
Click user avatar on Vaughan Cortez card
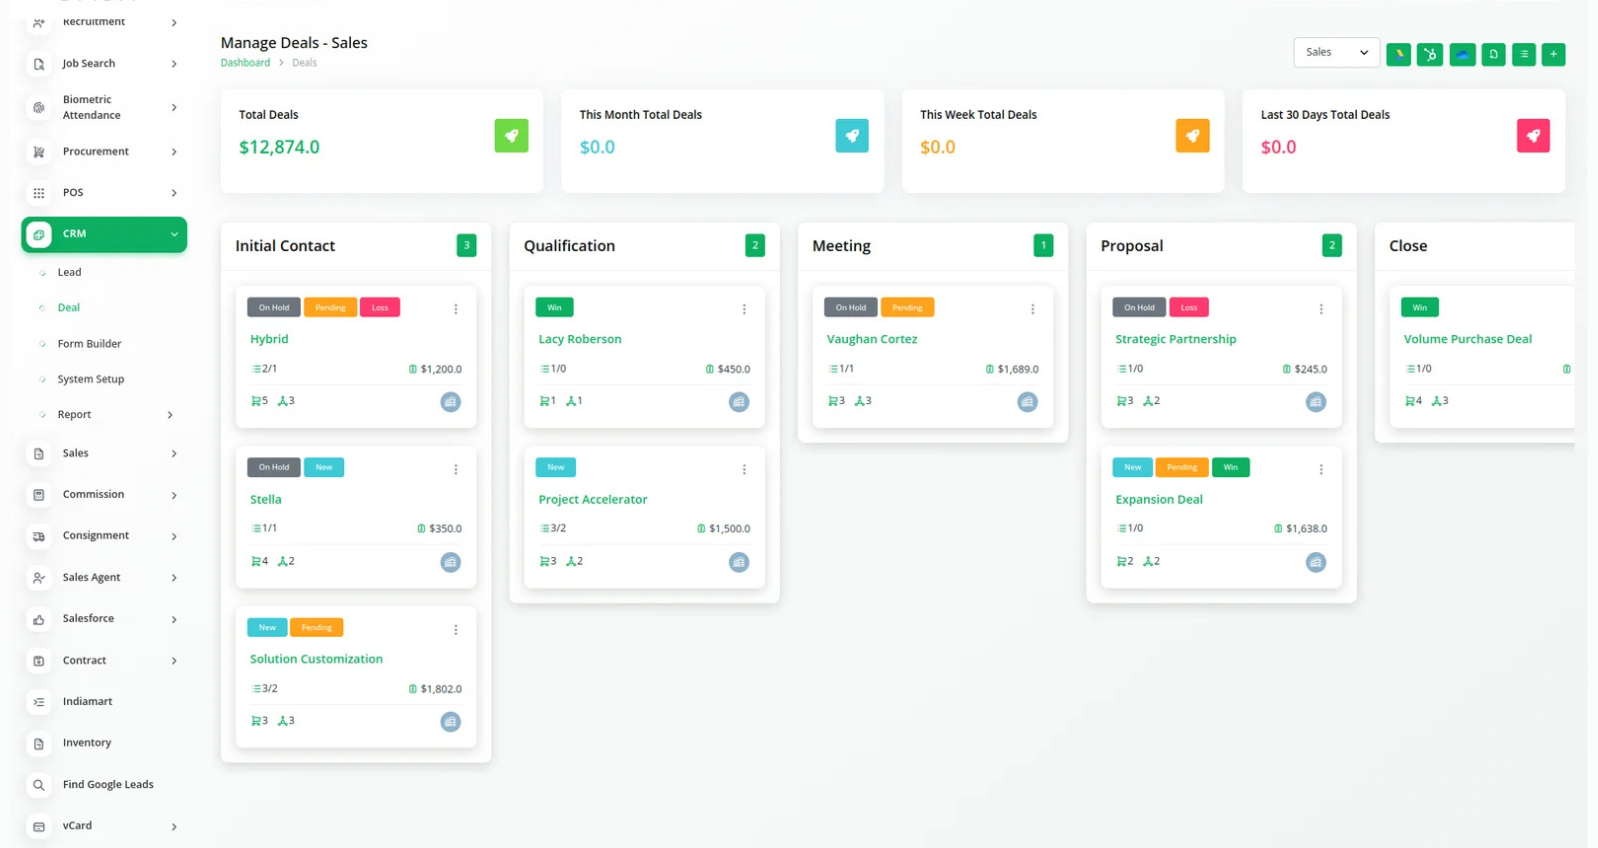[x=1027, y=402]
